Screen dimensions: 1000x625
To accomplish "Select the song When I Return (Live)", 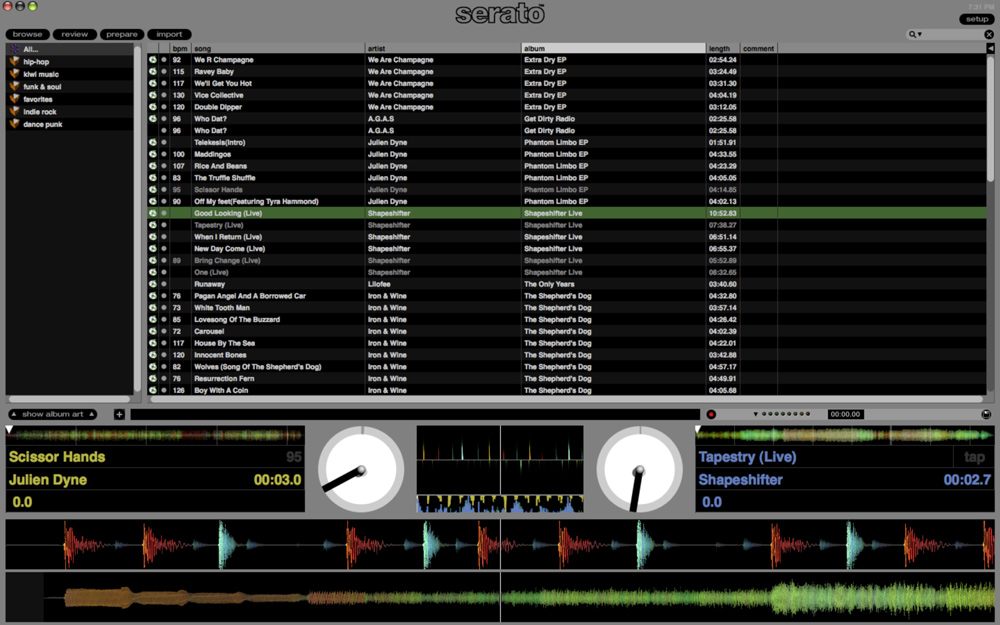I will 228,237.
